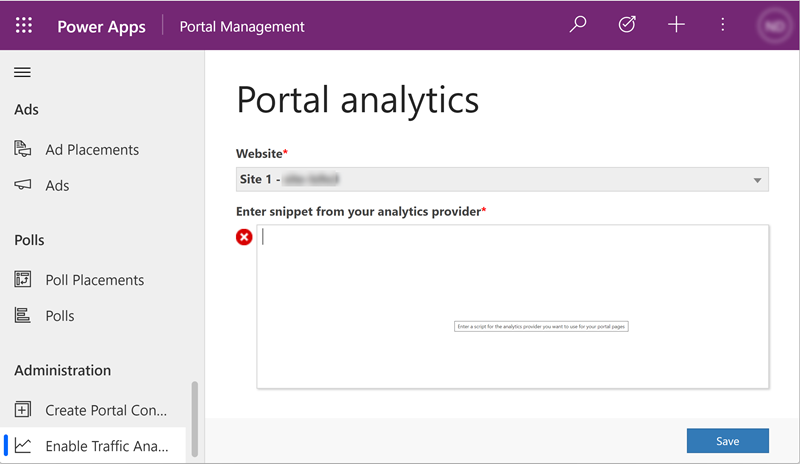The image size is (800, 464).
Task: Click the plus icon to create new
Action: (x=676, y=25)
